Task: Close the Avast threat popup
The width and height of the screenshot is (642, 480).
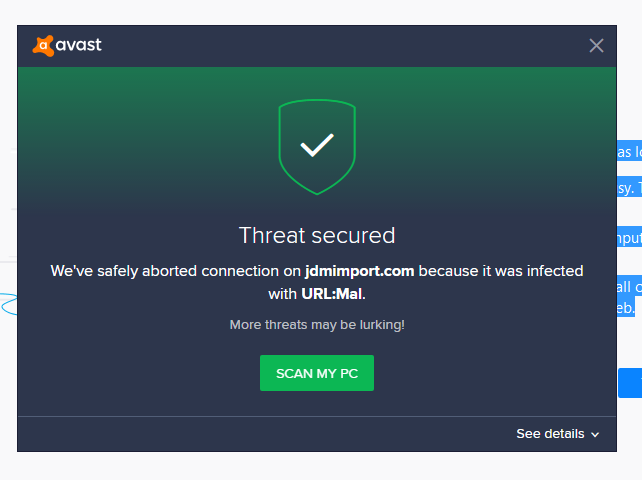Action: (x=596, y=45)
